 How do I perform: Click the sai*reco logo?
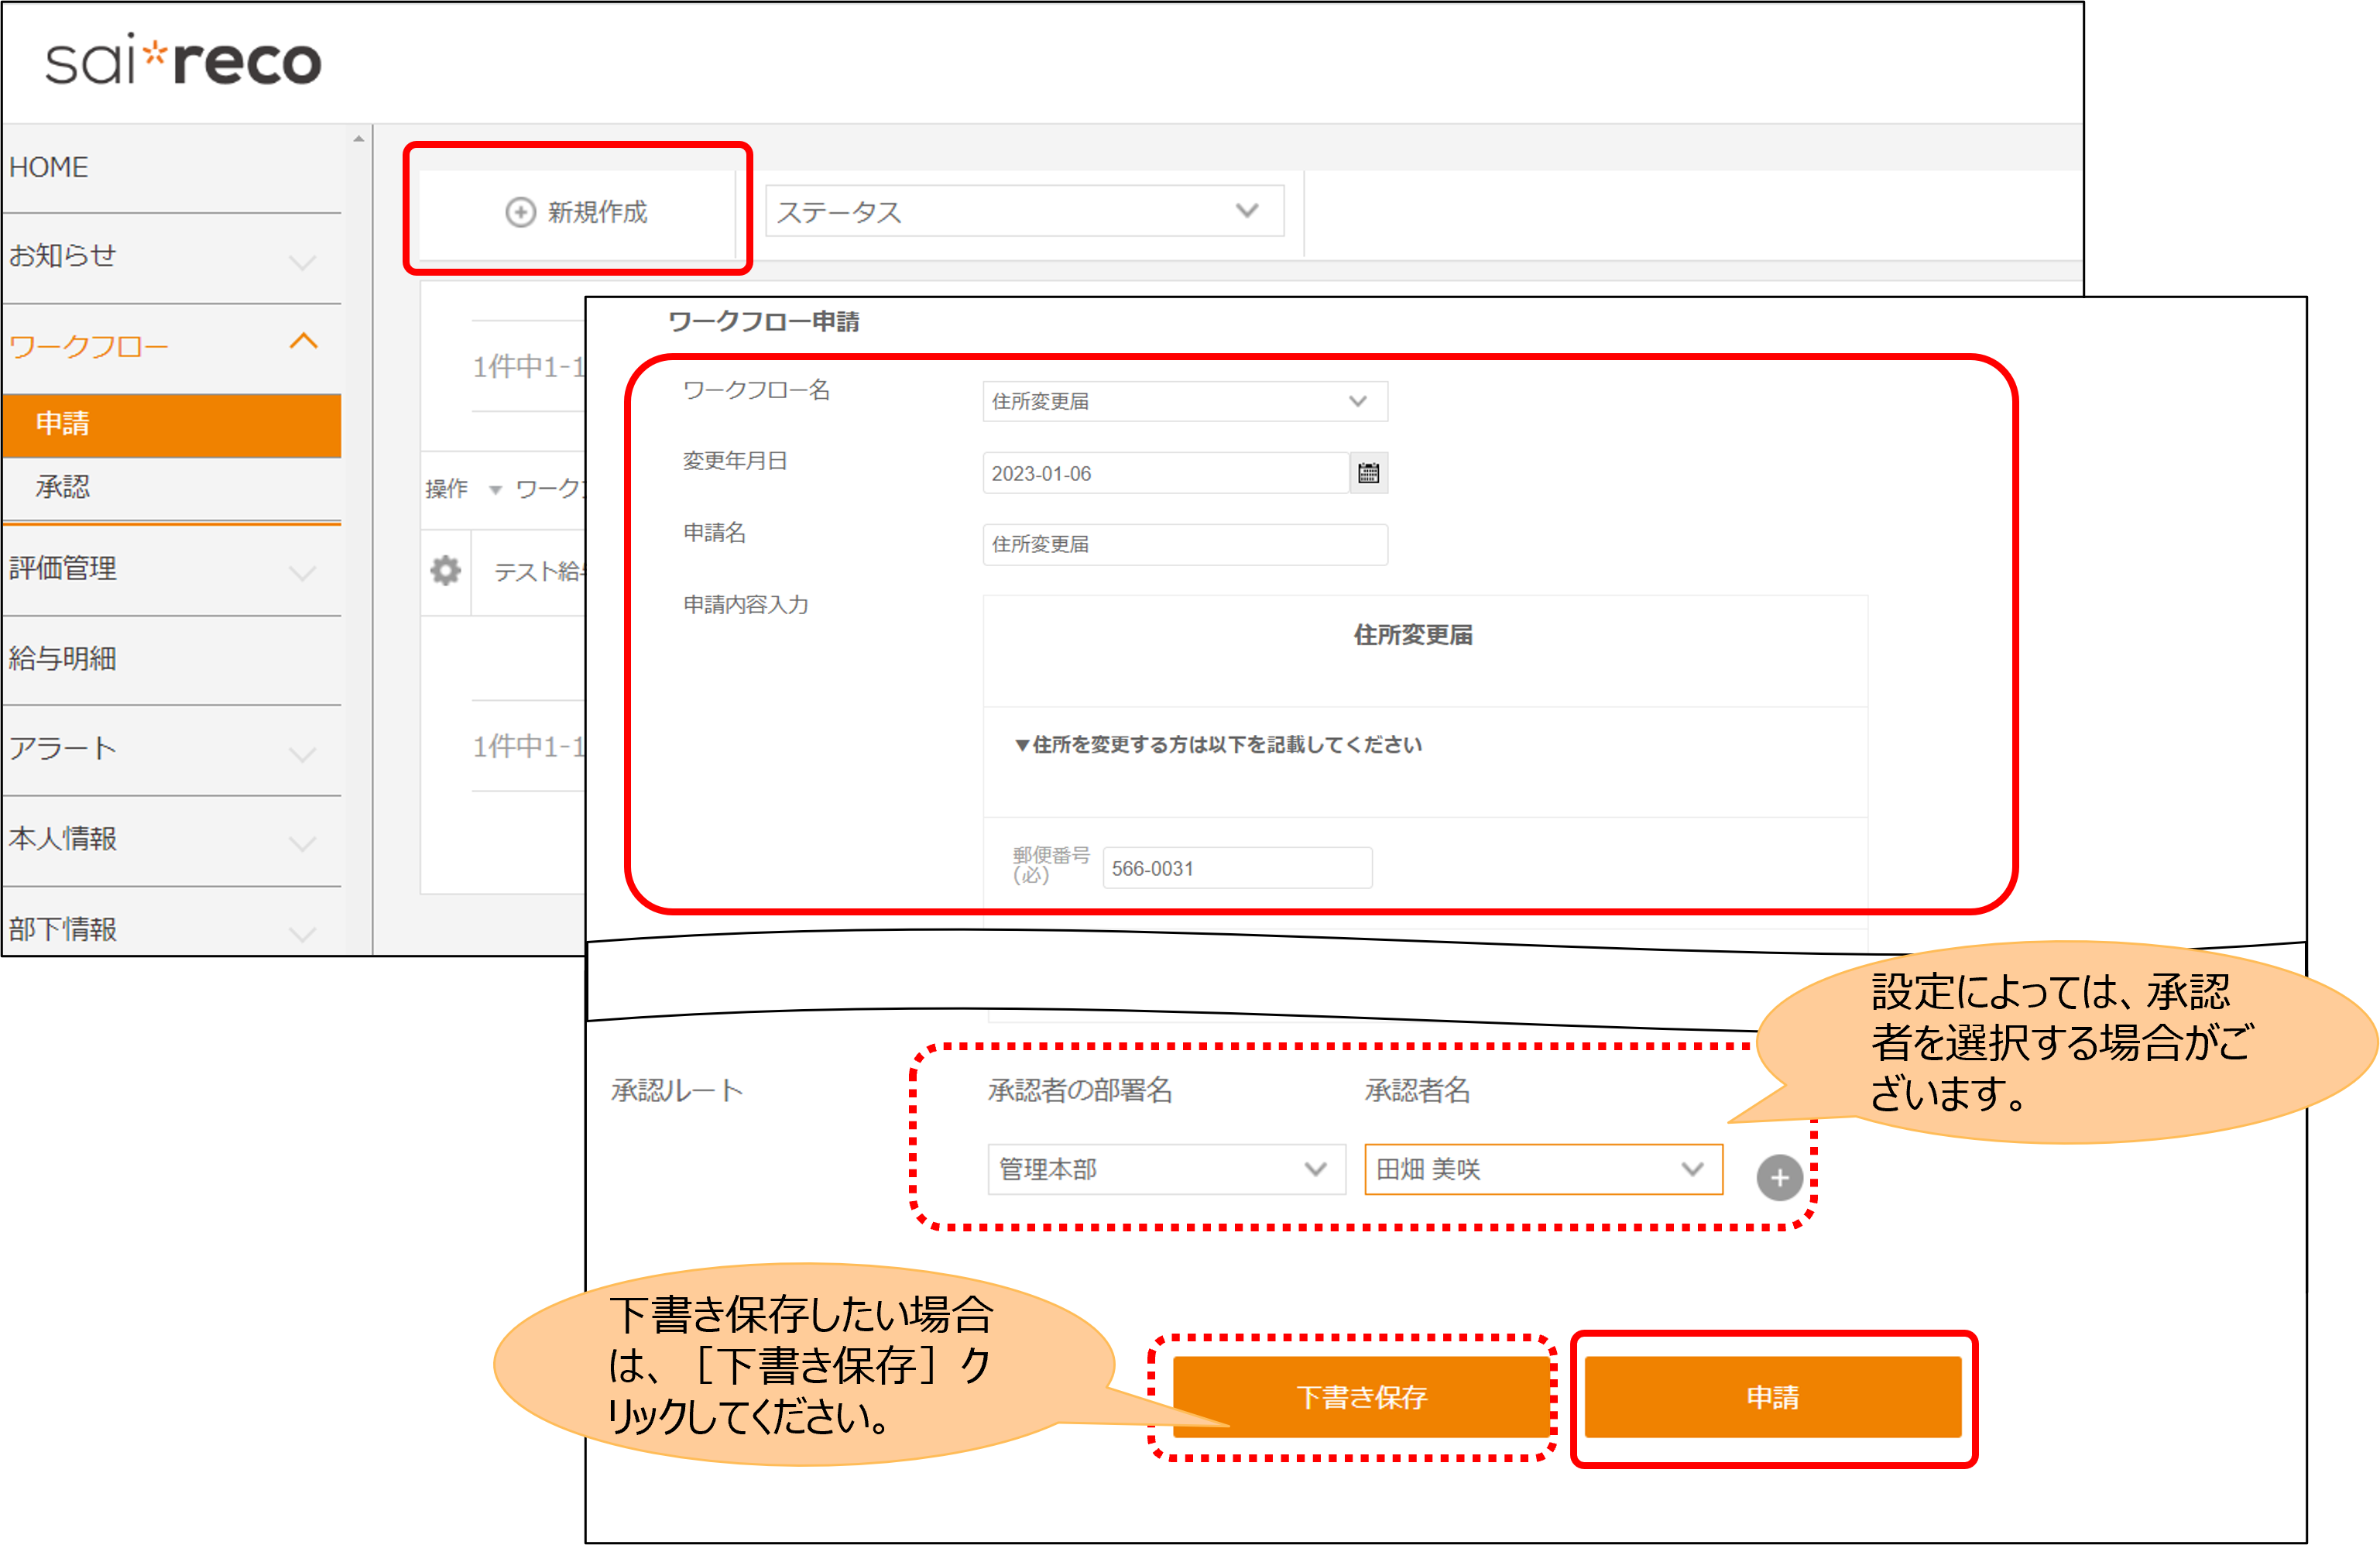click(183, 62)
